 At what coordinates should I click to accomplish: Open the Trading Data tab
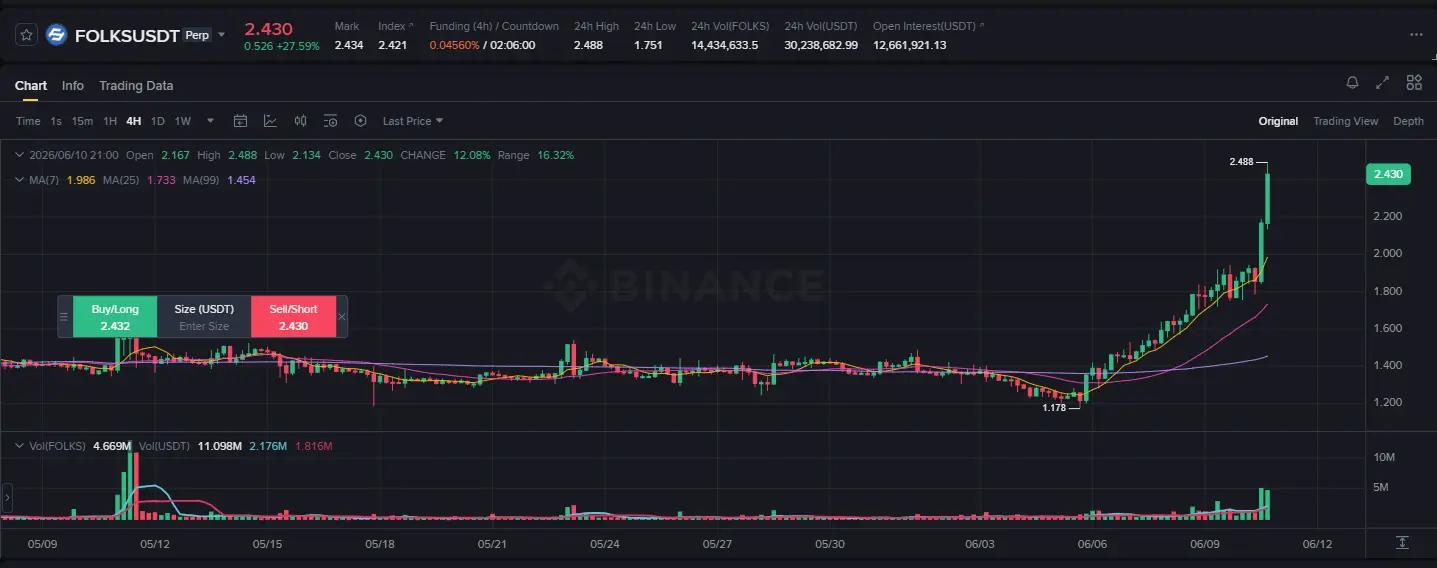[136, 86]
